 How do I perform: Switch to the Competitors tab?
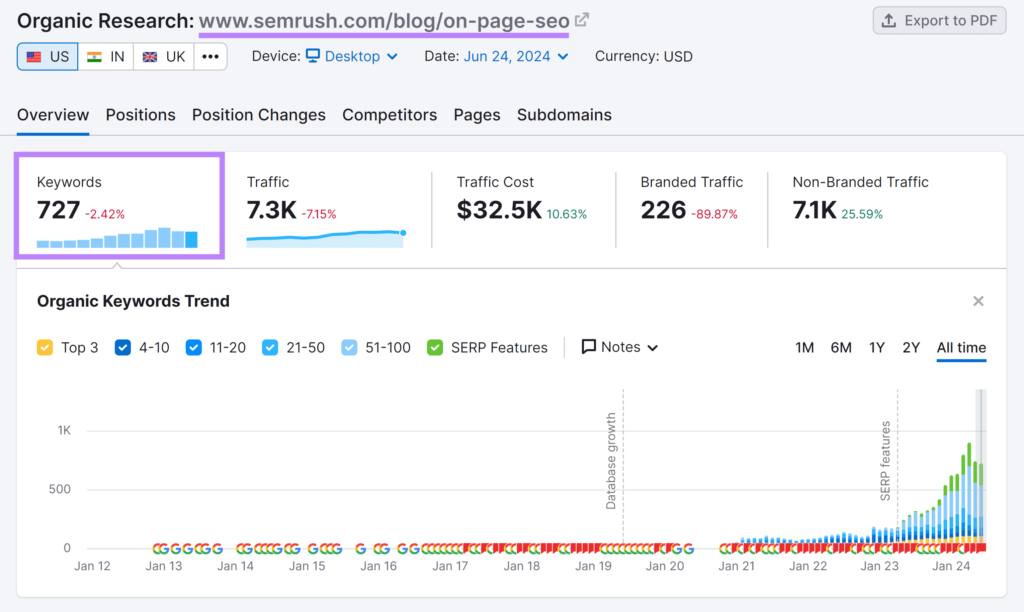[x=389, y=115]
